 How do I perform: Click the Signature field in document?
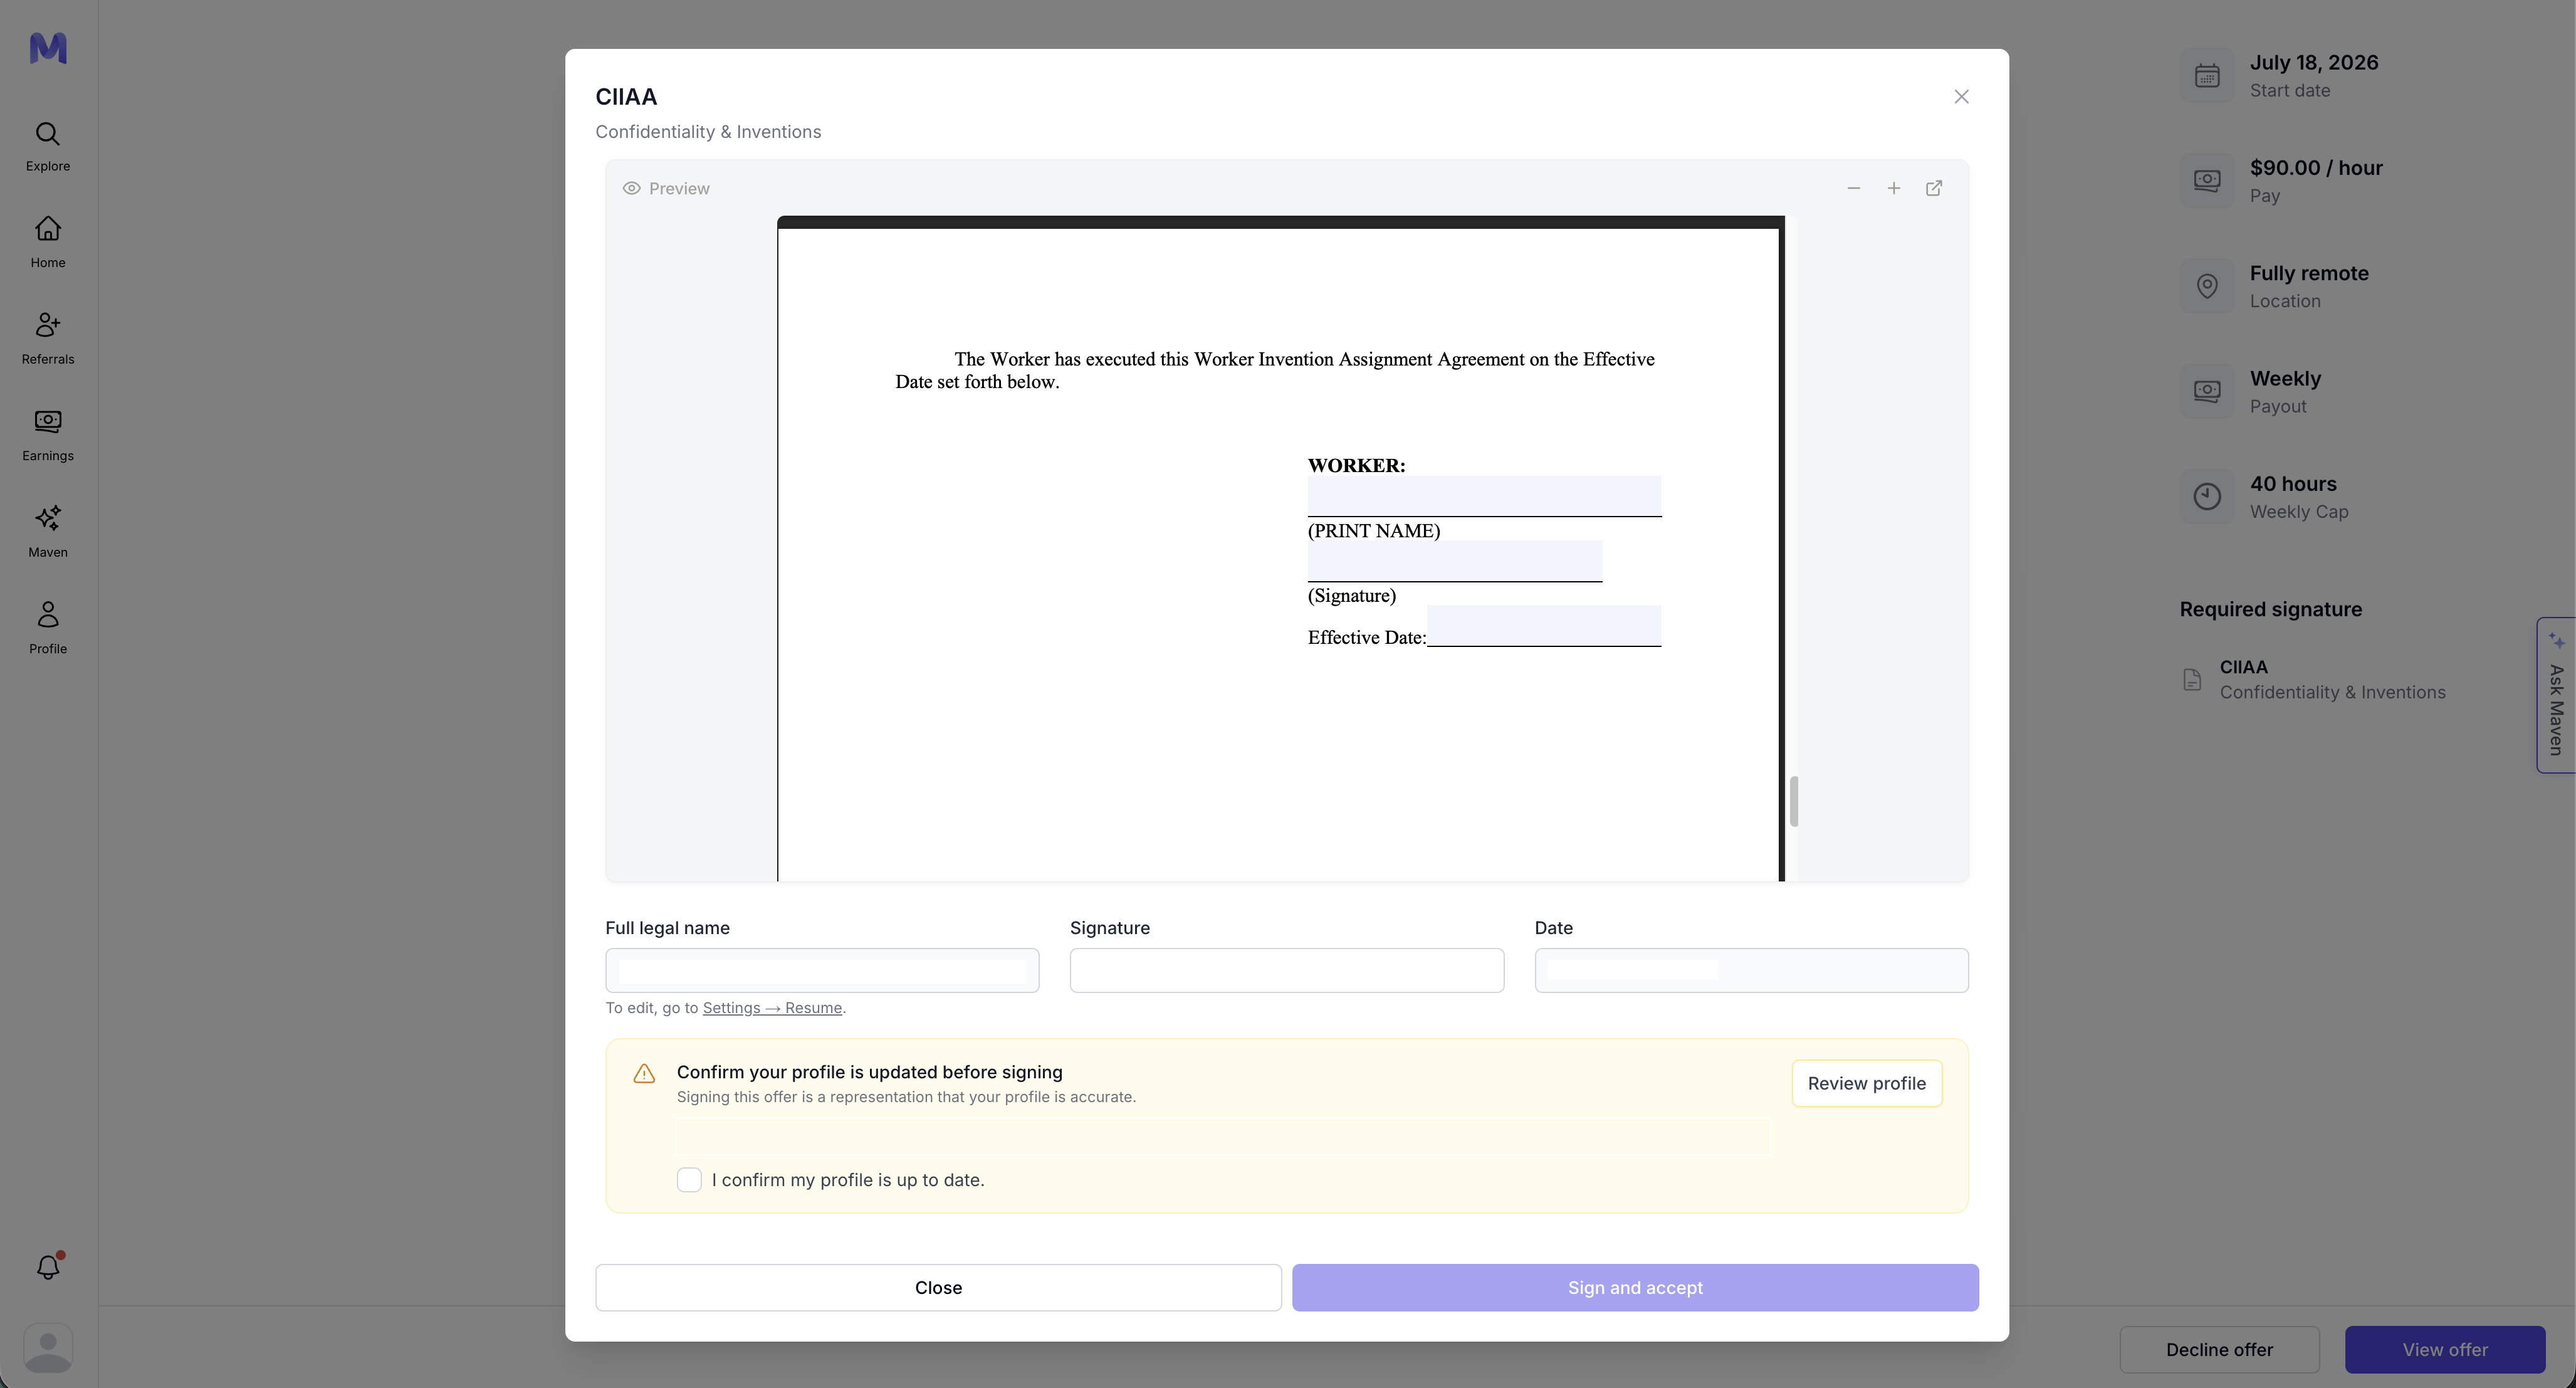point(1455,561)
